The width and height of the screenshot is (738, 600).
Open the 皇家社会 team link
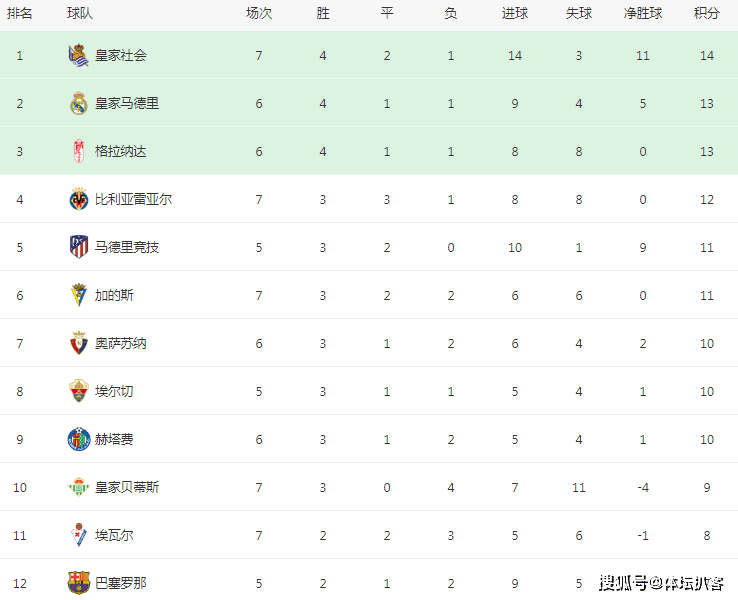click(x=121, y=56)
